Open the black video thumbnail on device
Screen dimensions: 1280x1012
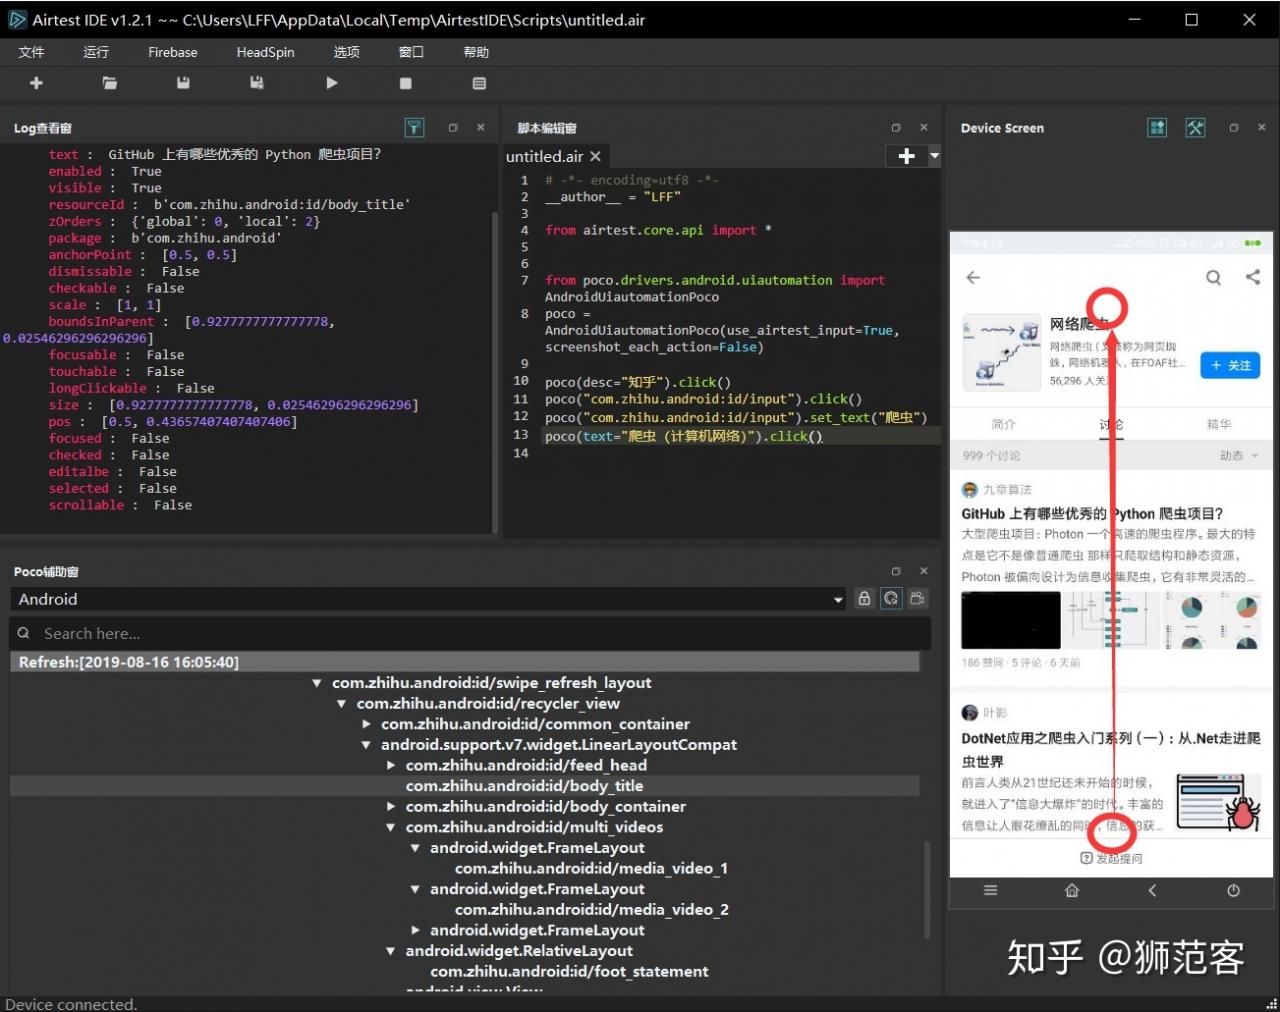pos(1011,620)
